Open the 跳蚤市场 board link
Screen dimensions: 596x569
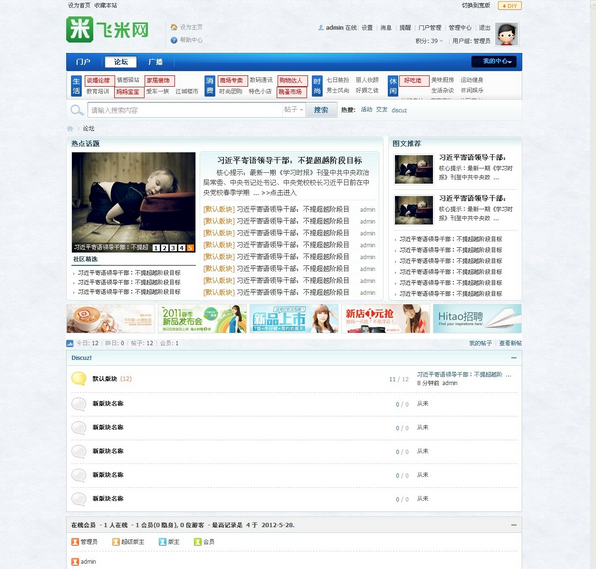292,92
